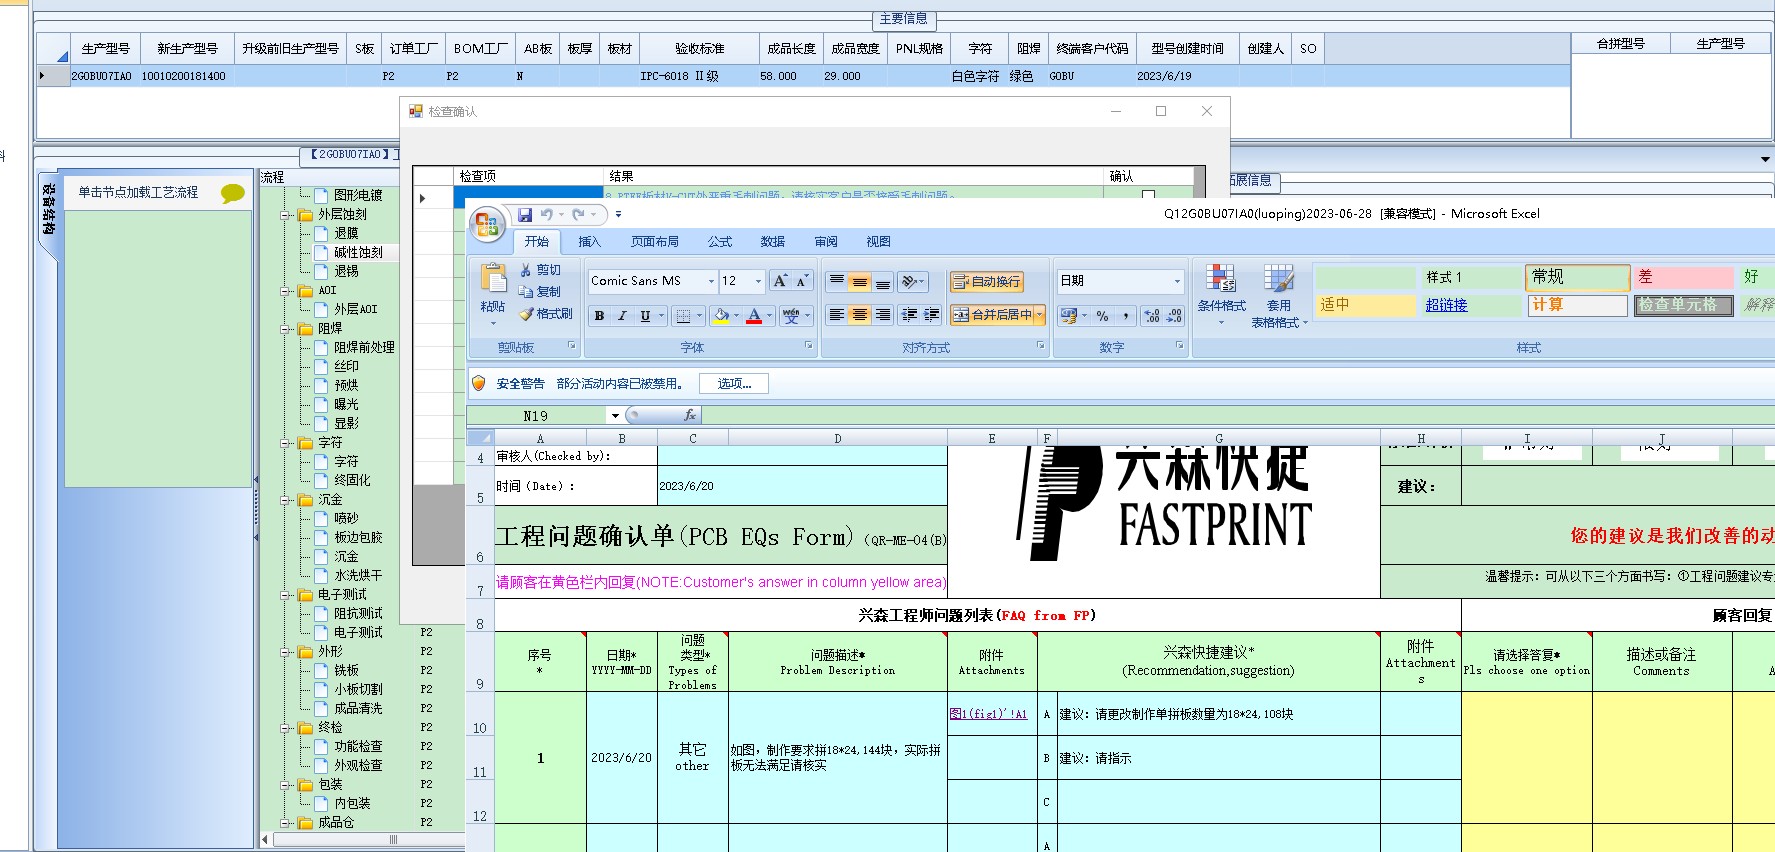Open the 图1(fig1) attachment link
The width and height of the screenshot is (1775, 852).
point(988,714)
